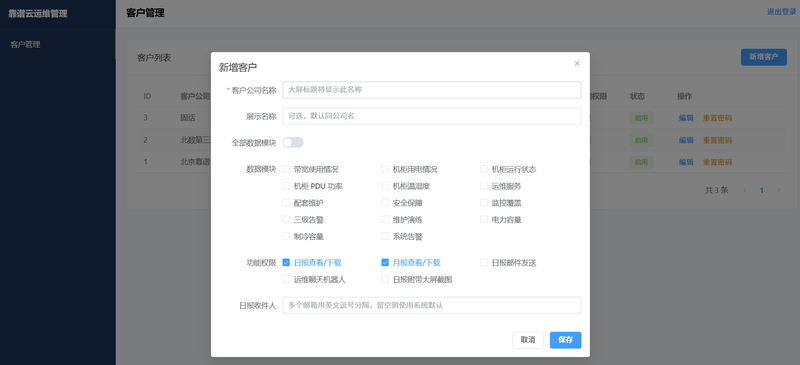Click 重置密码 for the 固话 row
The height and width of the screenshot is (365, 800).
[717, 118]
